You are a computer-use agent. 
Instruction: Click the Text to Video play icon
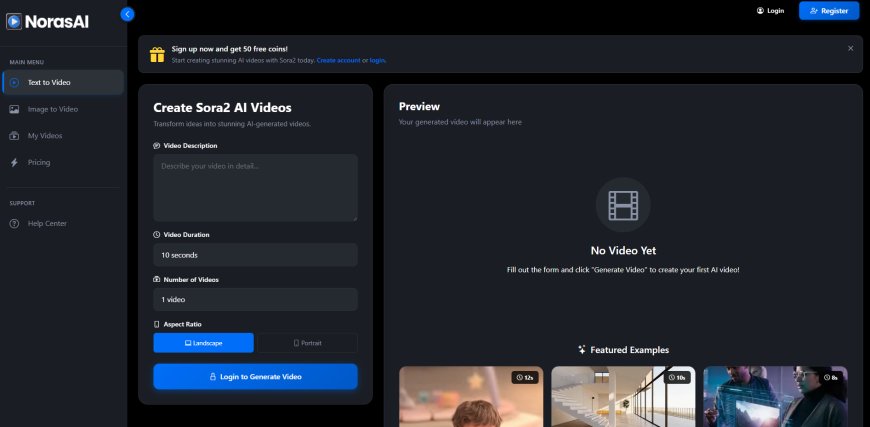14,83
